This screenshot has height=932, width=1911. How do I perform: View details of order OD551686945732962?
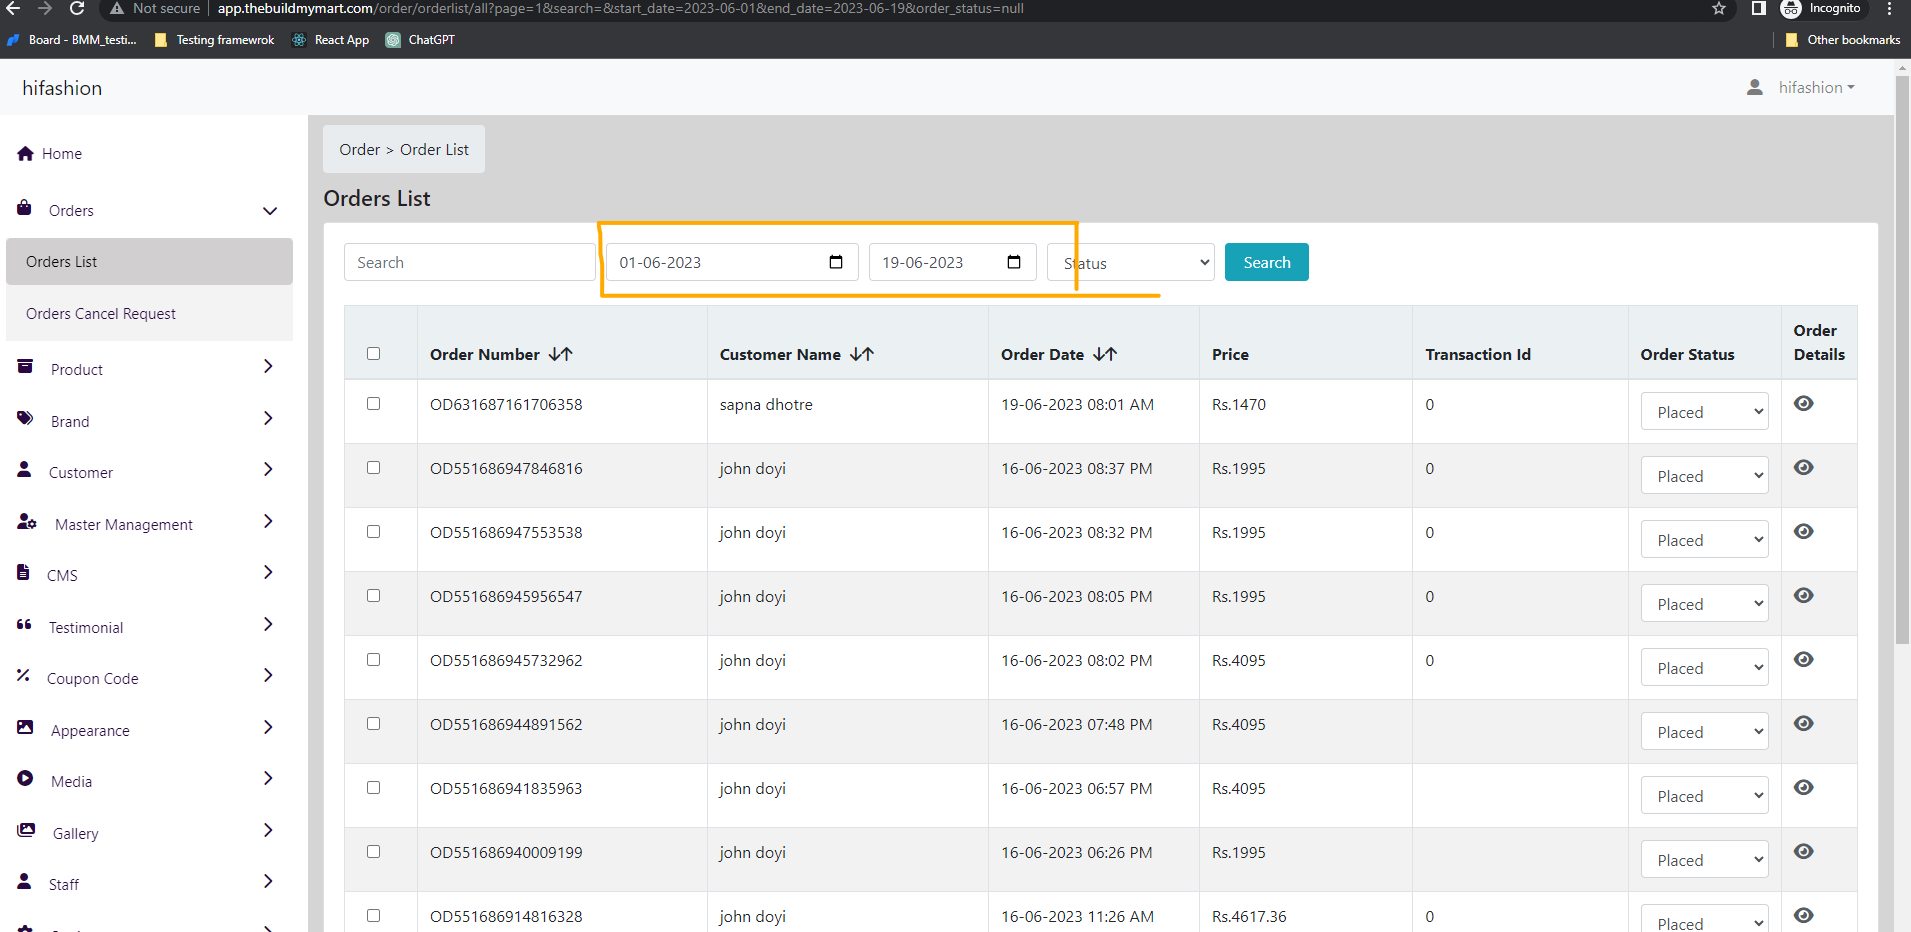tap(1804, 660)
